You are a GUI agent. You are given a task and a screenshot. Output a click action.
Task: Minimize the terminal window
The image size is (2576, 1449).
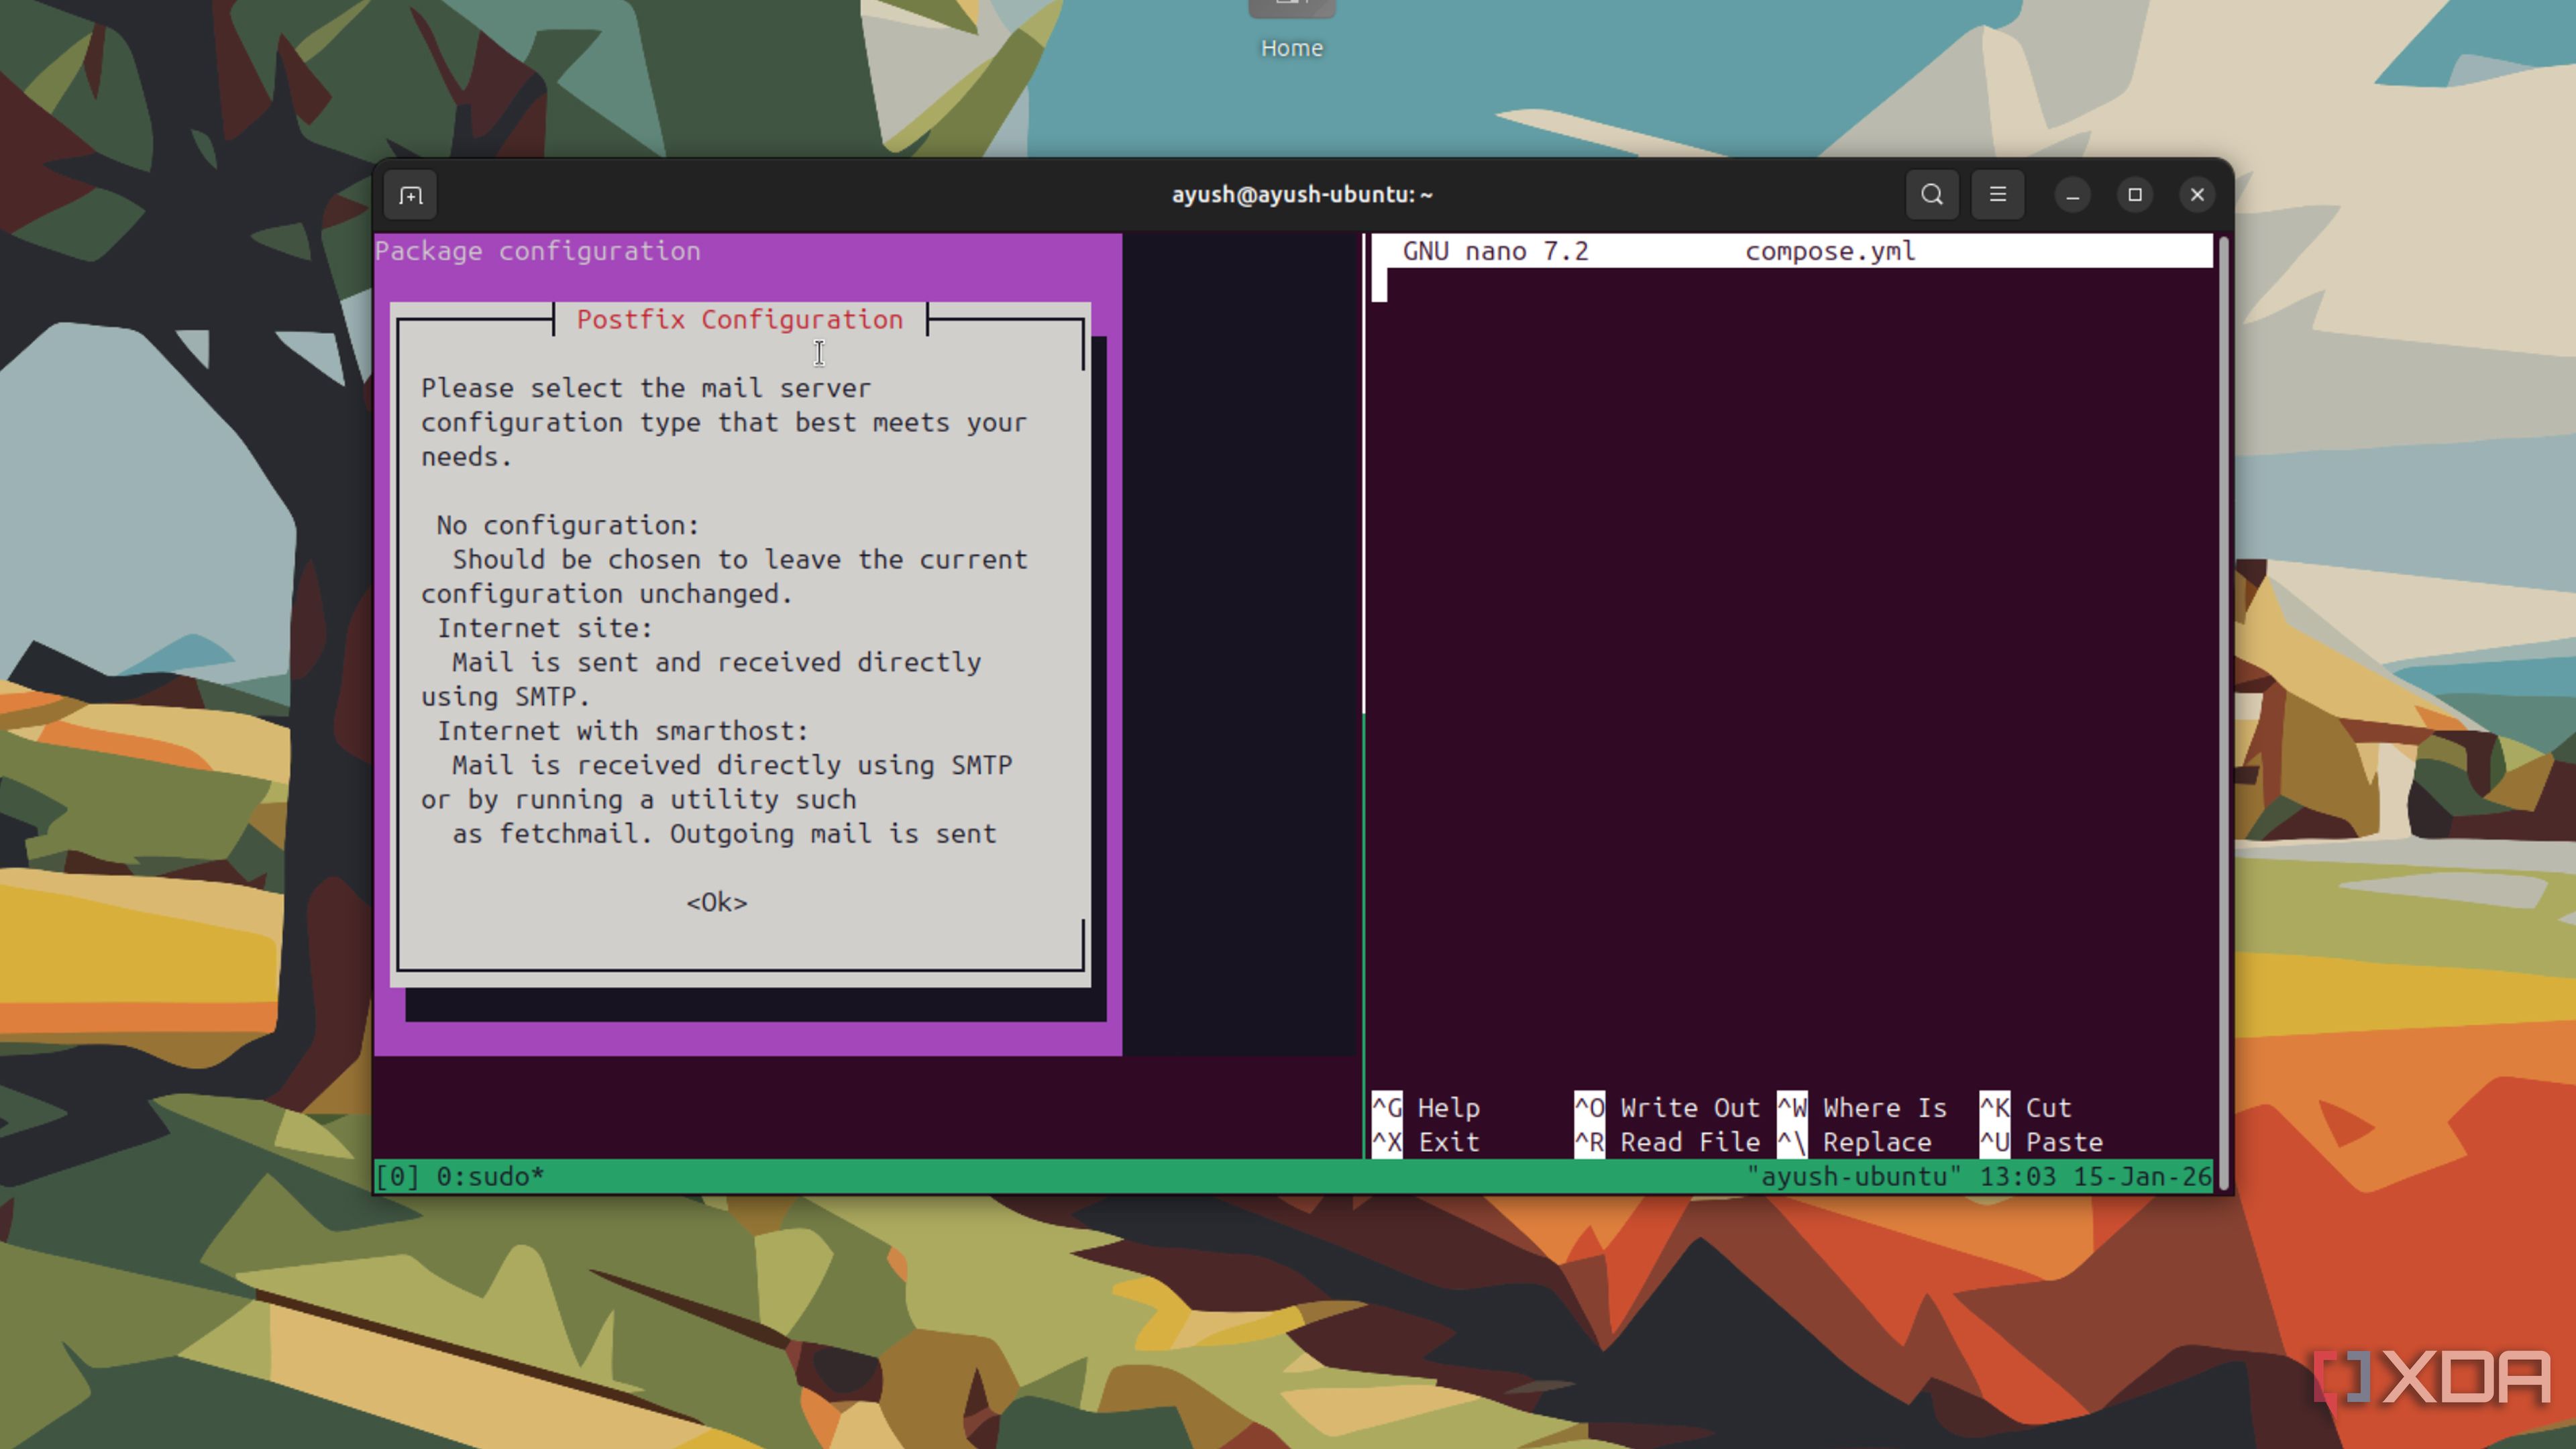pyautogui.click(x=2072, y=195)
